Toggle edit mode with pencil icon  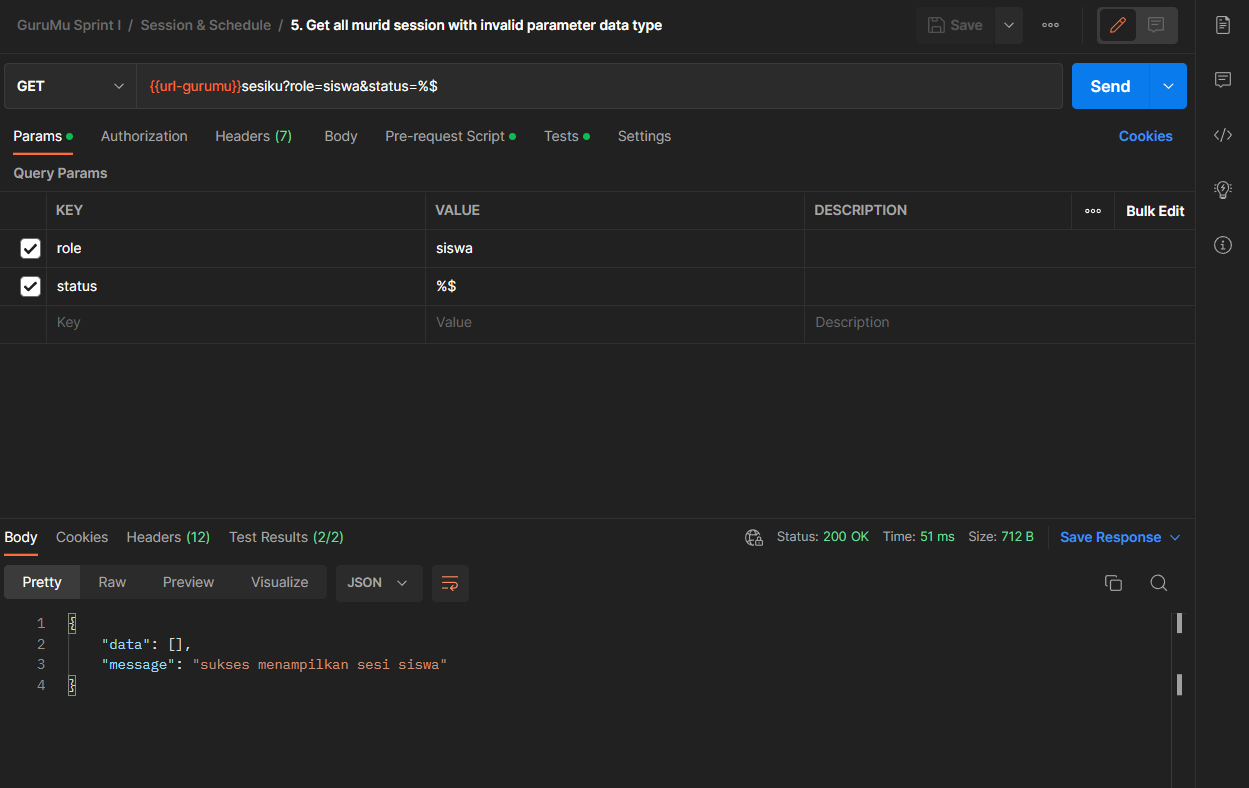pos(1116,25)
